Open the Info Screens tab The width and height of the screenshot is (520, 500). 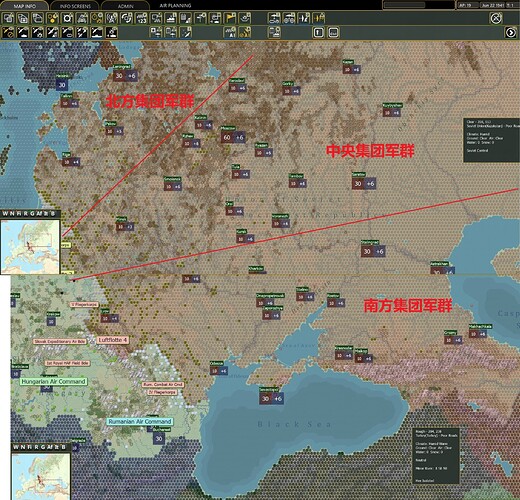[75, 6]
